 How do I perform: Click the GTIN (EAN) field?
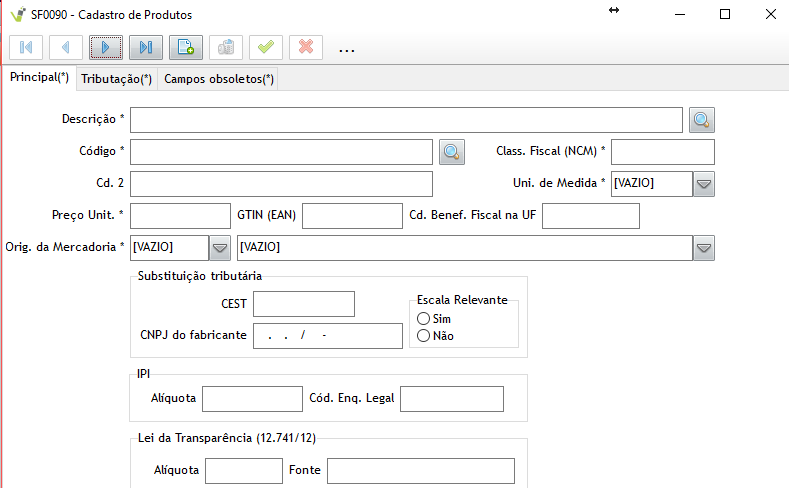click(352, 216)
